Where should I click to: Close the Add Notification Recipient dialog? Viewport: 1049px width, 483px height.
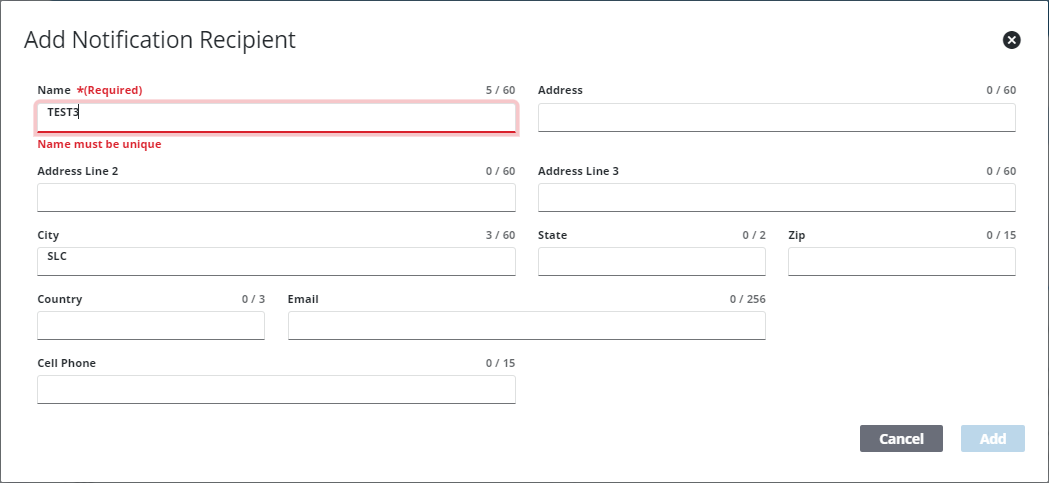pos(1012,41)
